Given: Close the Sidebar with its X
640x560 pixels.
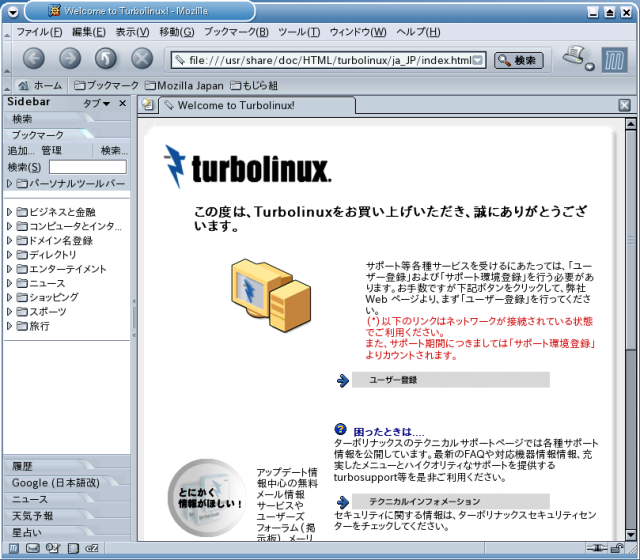Looking at the screenshot, I should (122, 103).
